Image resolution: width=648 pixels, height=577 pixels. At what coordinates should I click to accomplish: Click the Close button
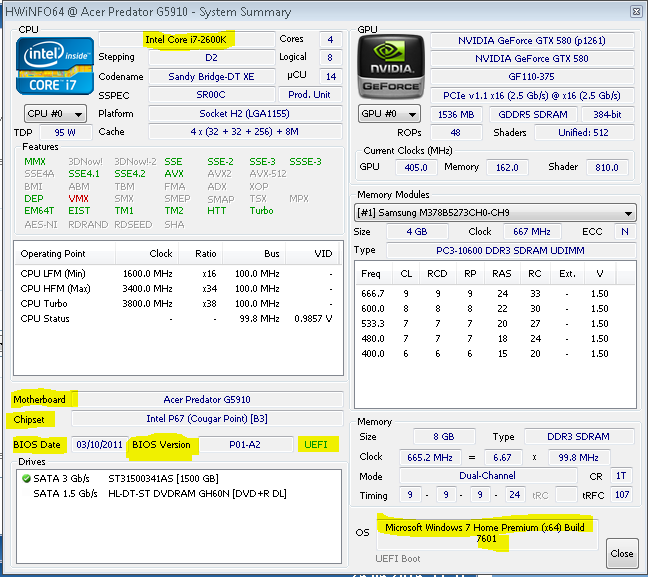(622, 553)
